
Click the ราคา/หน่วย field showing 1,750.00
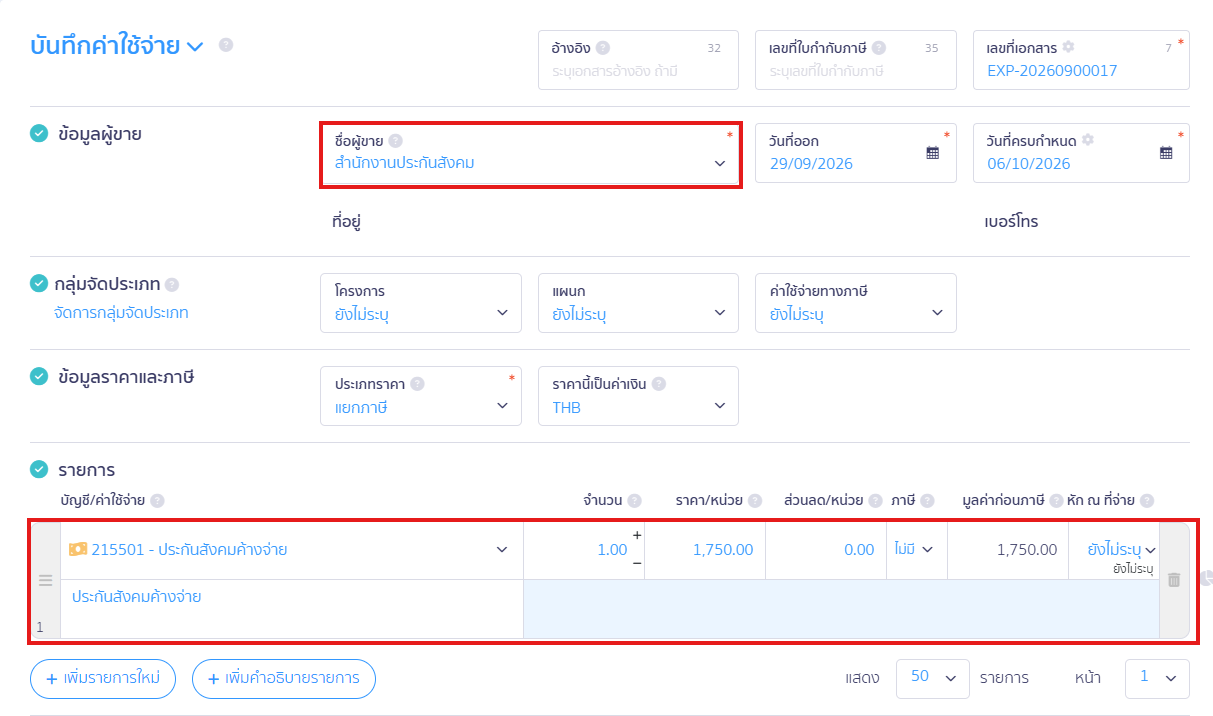click(705, 550)
